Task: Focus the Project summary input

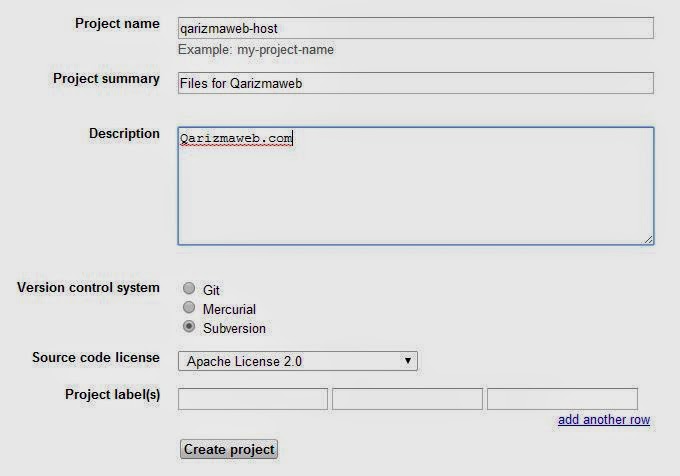Action: 415,83
